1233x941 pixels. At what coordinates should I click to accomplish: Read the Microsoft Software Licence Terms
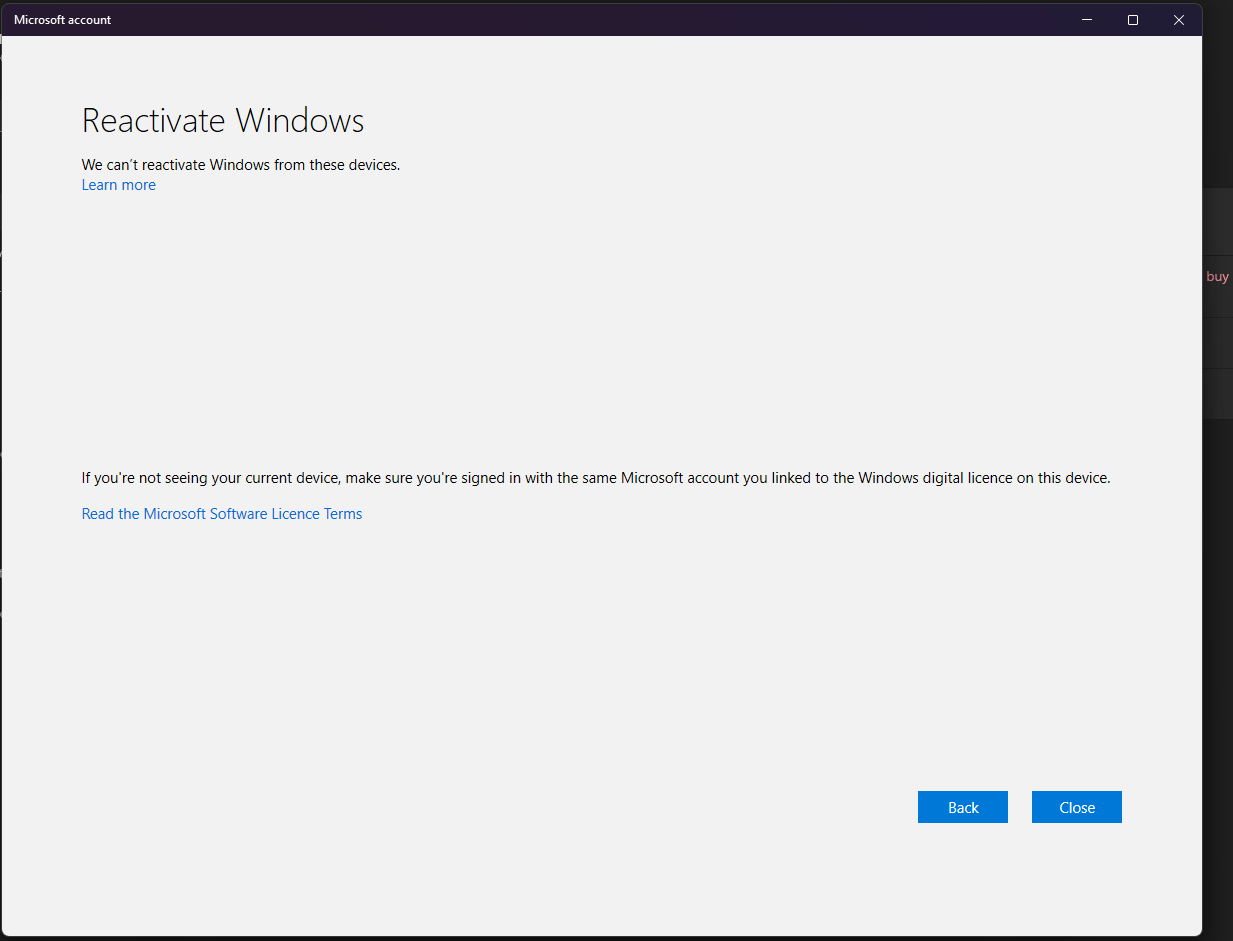click(x=222, y=514)
